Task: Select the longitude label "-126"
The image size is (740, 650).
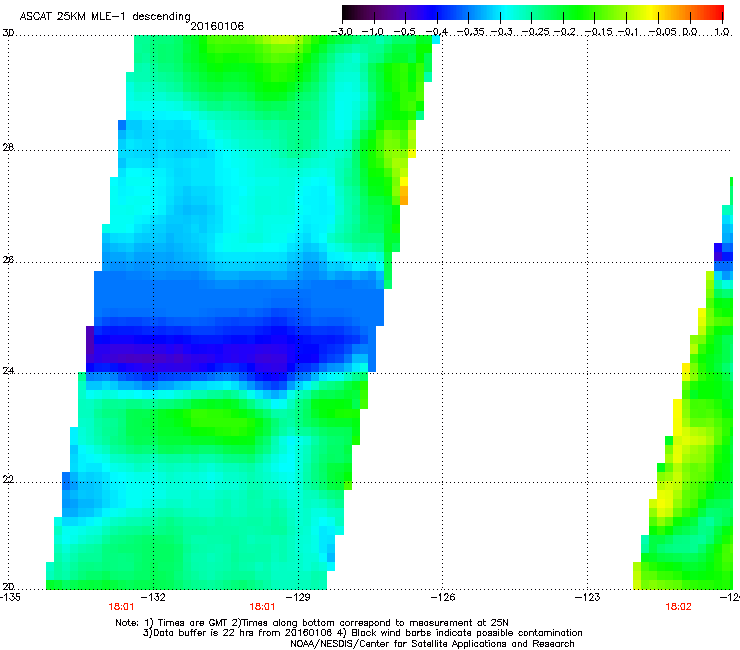Action: coord(444,597)
